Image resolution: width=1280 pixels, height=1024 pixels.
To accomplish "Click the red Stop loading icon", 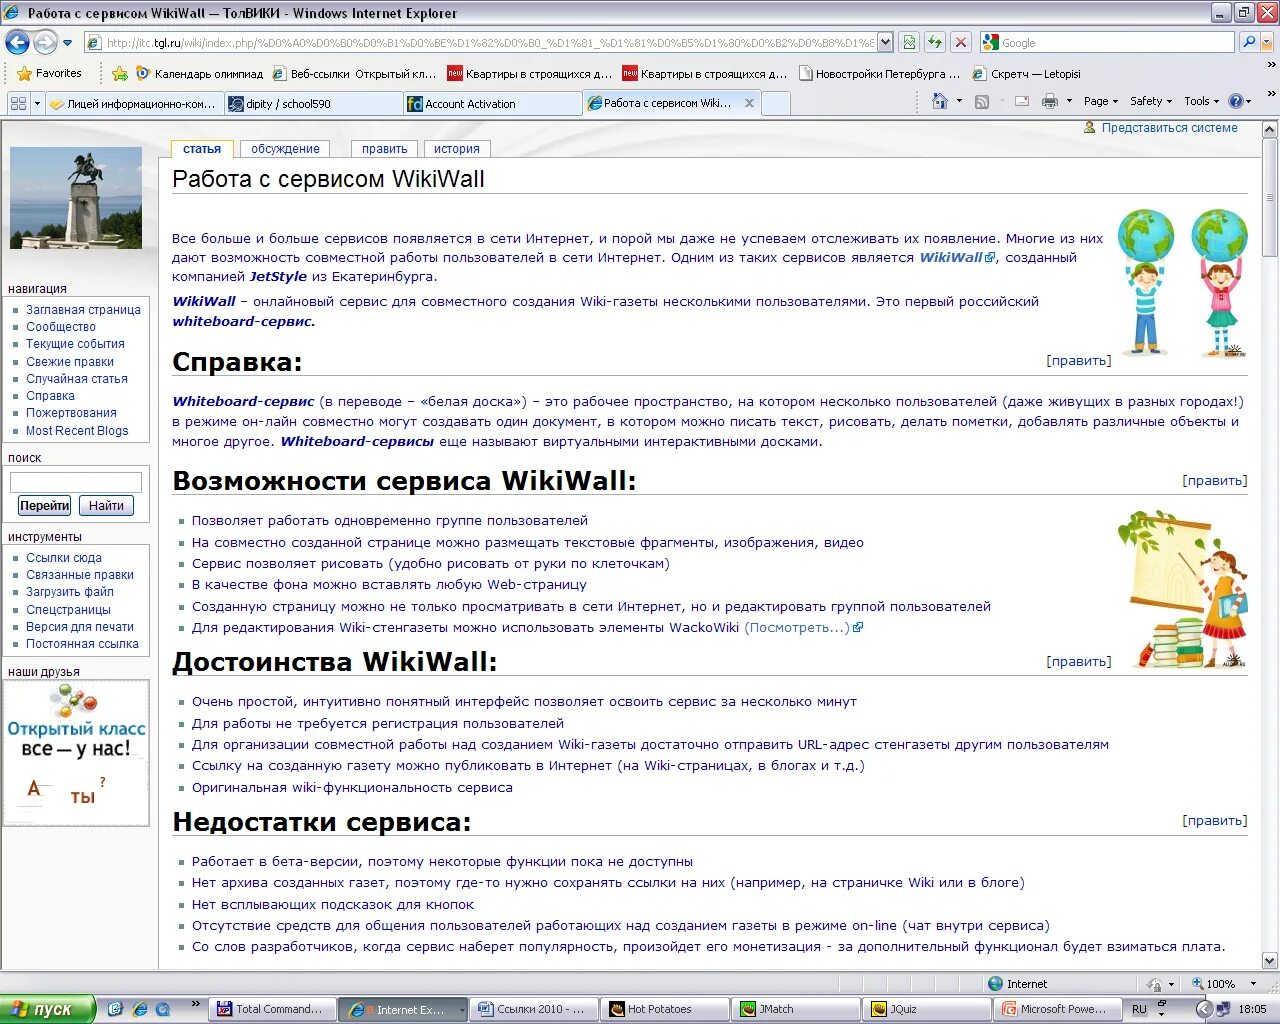I will pyautogui.click(x=961, y=42).
